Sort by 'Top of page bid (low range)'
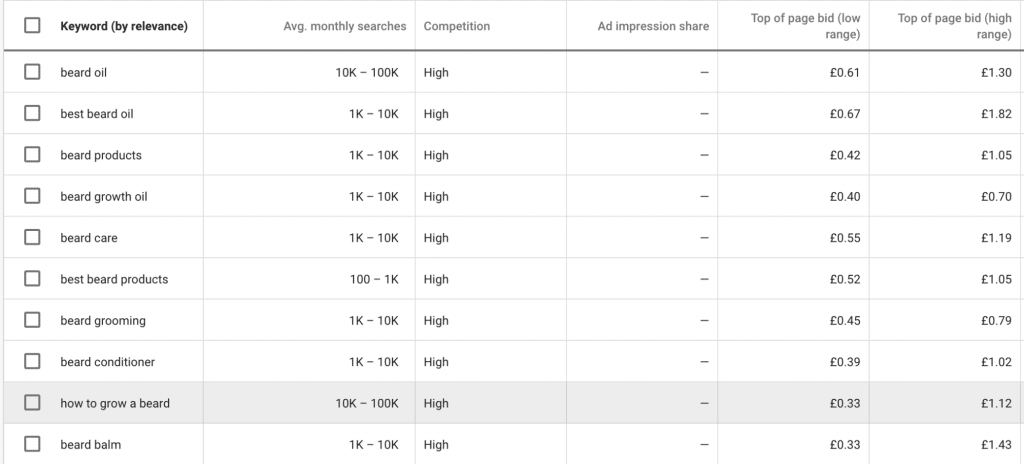Image resolution: width=1024 pixels, height=464 pixels. (805, 26)
